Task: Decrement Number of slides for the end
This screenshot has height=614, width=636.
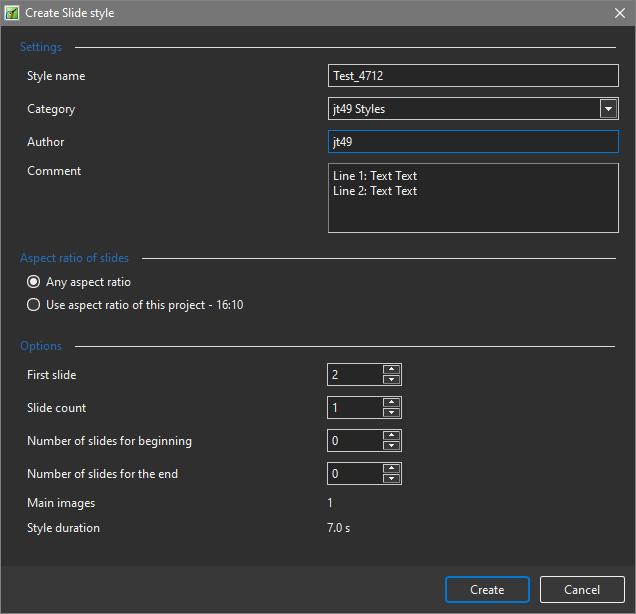Action: pos(392,479)
